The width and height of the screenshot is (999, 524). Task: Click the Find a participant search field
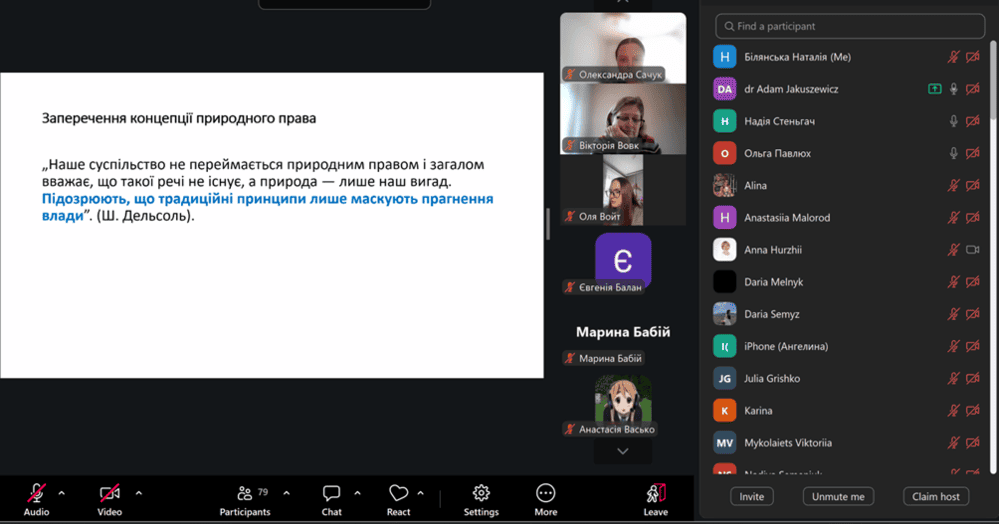848,26
